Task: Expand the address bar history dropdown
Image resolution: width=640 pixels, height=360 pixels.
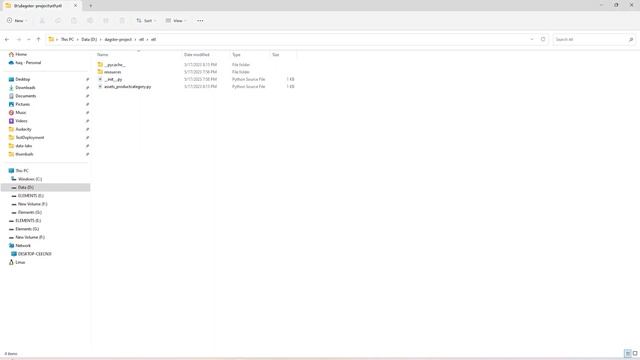Action: pyautogui.click(x=532, y=40)
